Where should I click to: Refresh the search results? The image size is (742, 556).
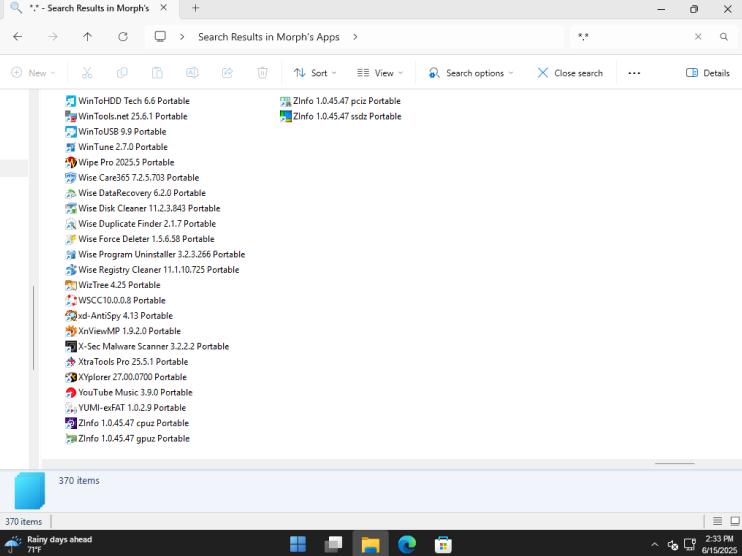tap(123, 37)
